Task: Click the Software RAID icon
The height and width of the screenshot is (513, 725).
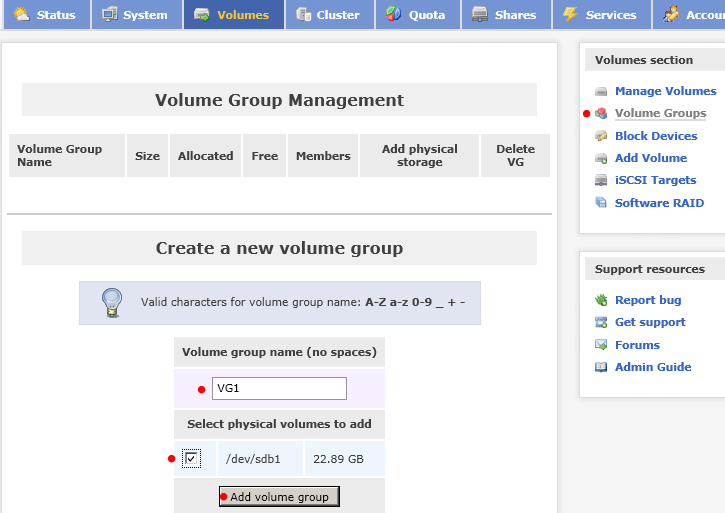Action: click(x=601, y=203)
